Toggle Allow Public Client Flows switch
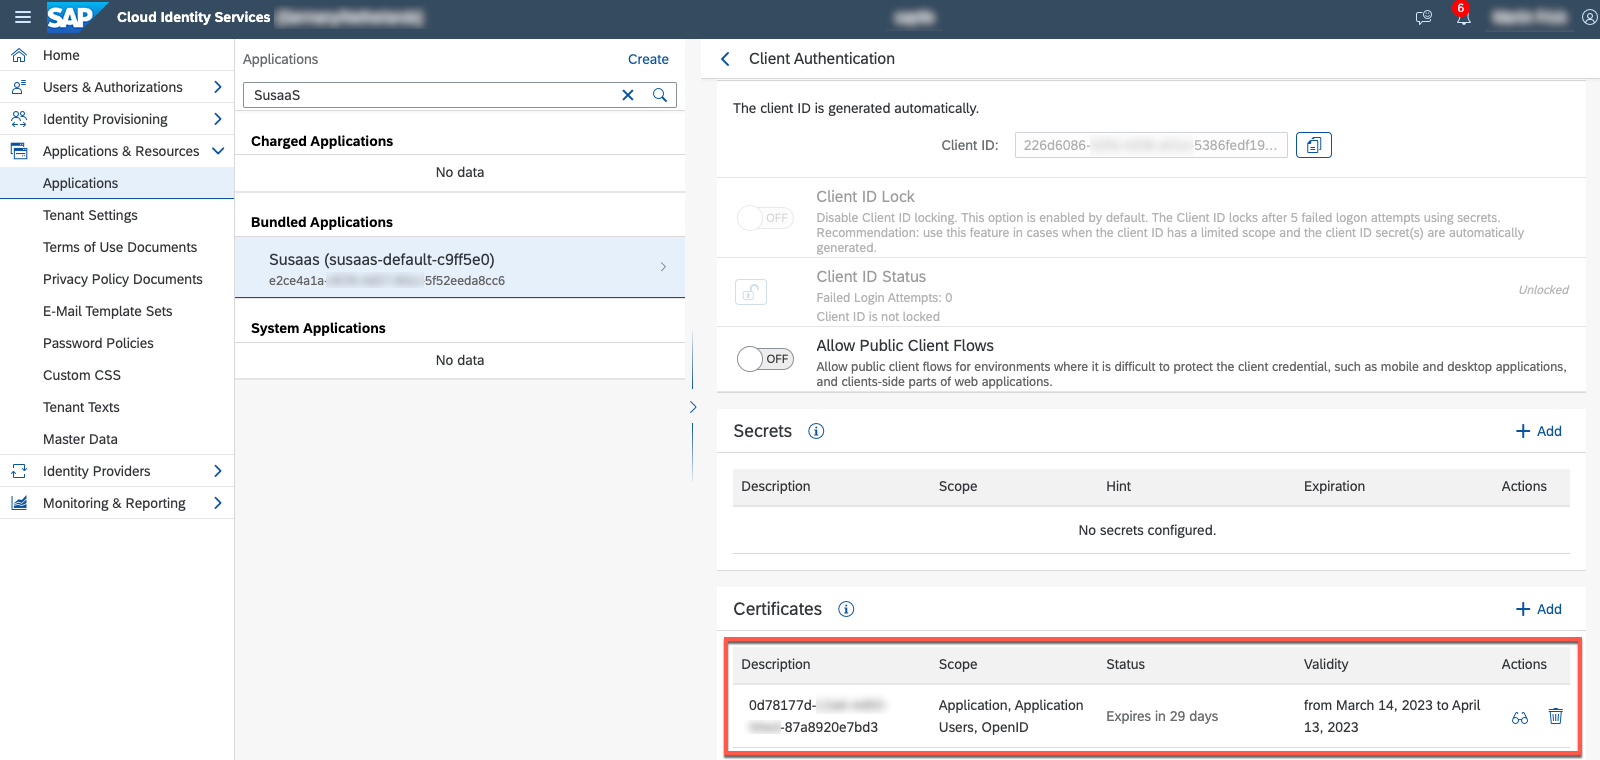 click(x=765, y=359)
